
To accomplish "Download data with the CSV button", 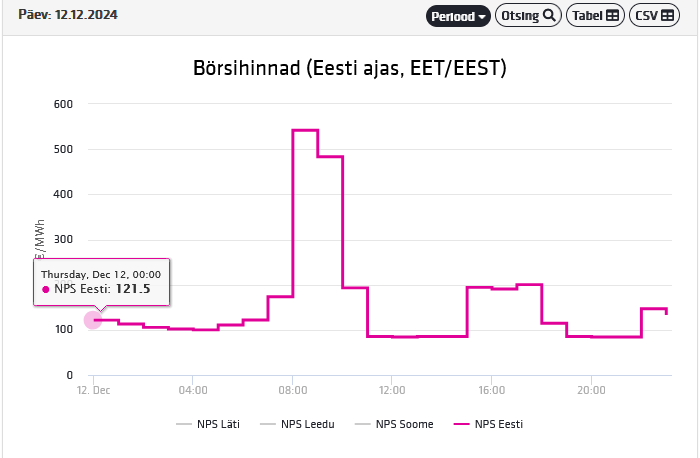I will [654, 16].
